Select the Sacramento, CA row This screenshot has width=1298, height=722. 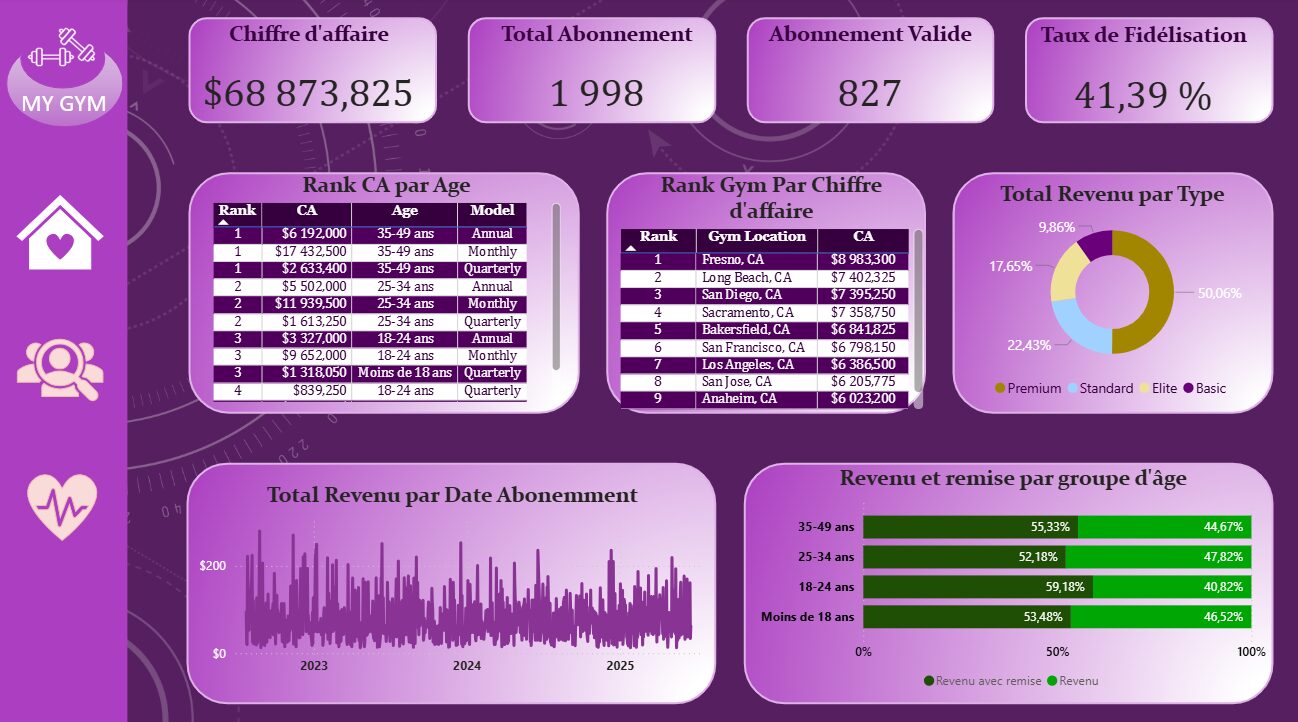pyautogui.click(x=765, y=312)
